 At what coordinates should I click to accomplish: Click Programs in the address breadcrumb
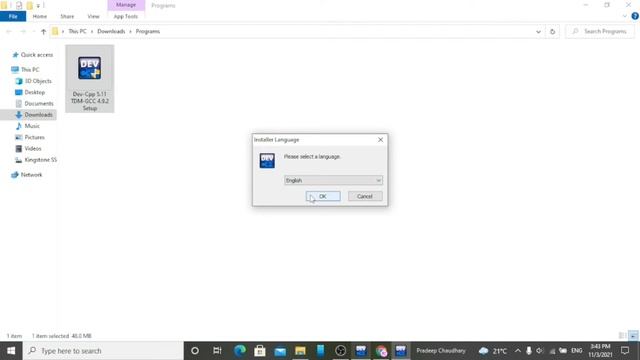click(148, 31)
